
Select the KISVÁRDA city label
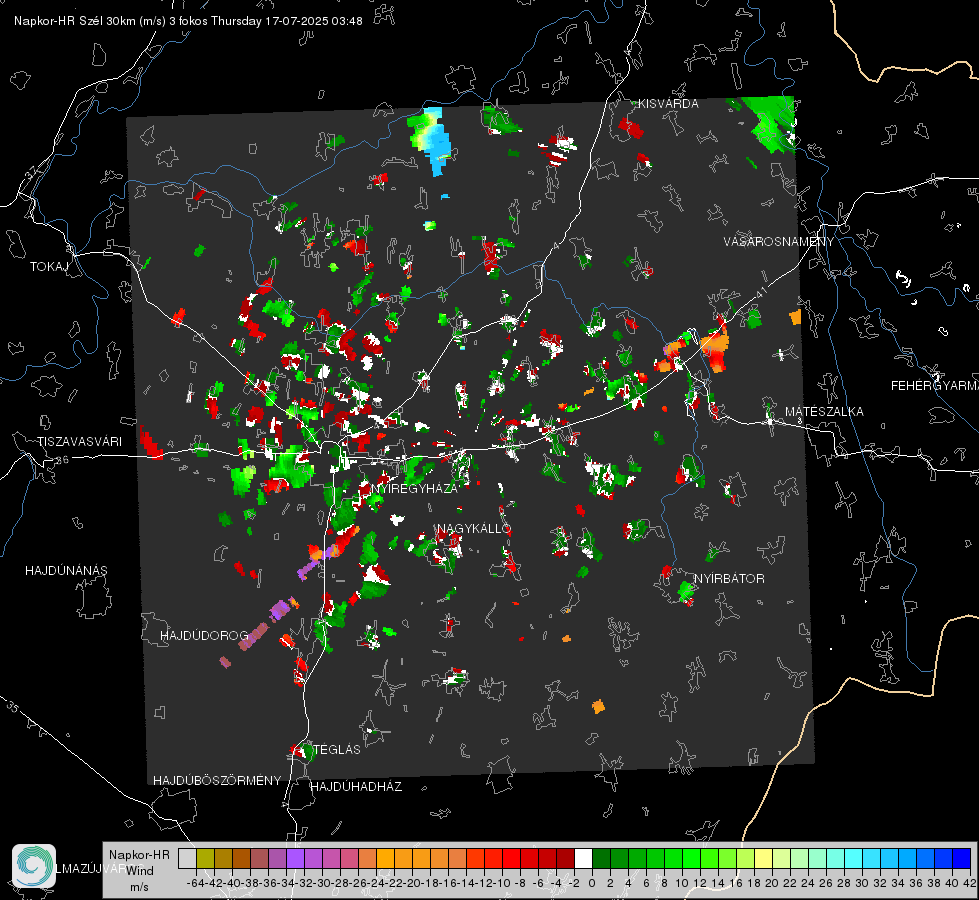[x=668, y=104]
